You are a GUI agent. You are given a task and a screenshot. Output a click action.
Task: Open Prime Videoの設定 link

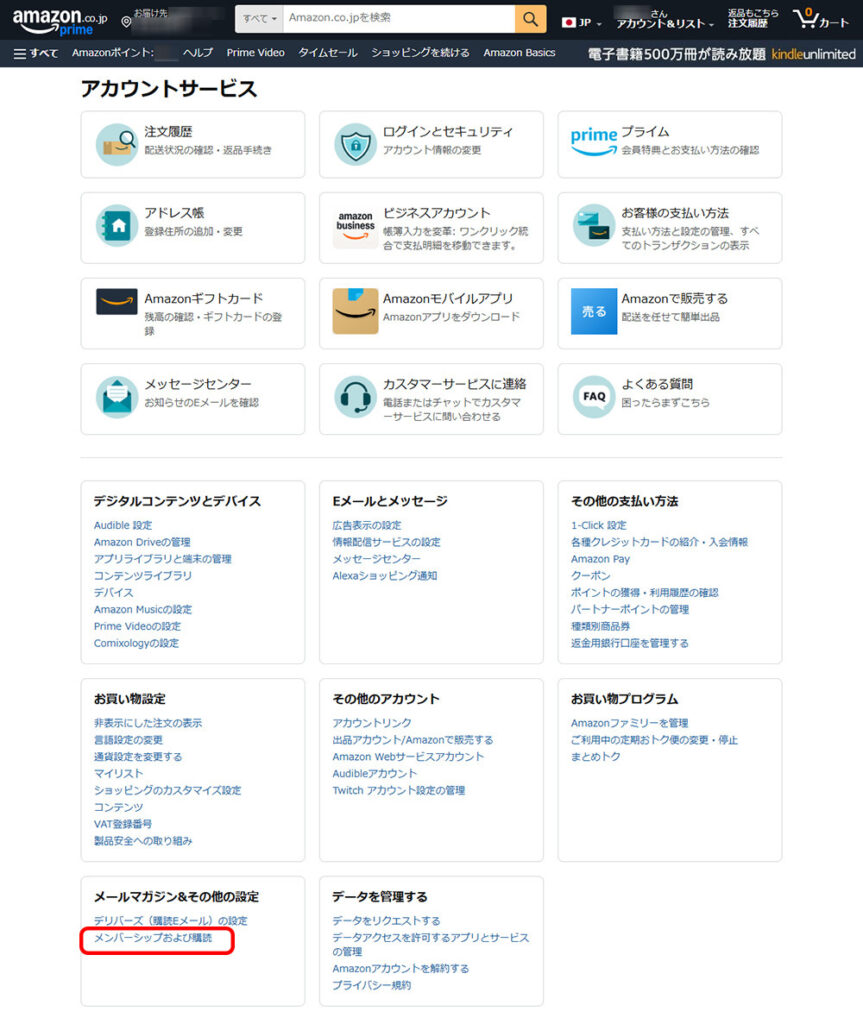point(137,626)
